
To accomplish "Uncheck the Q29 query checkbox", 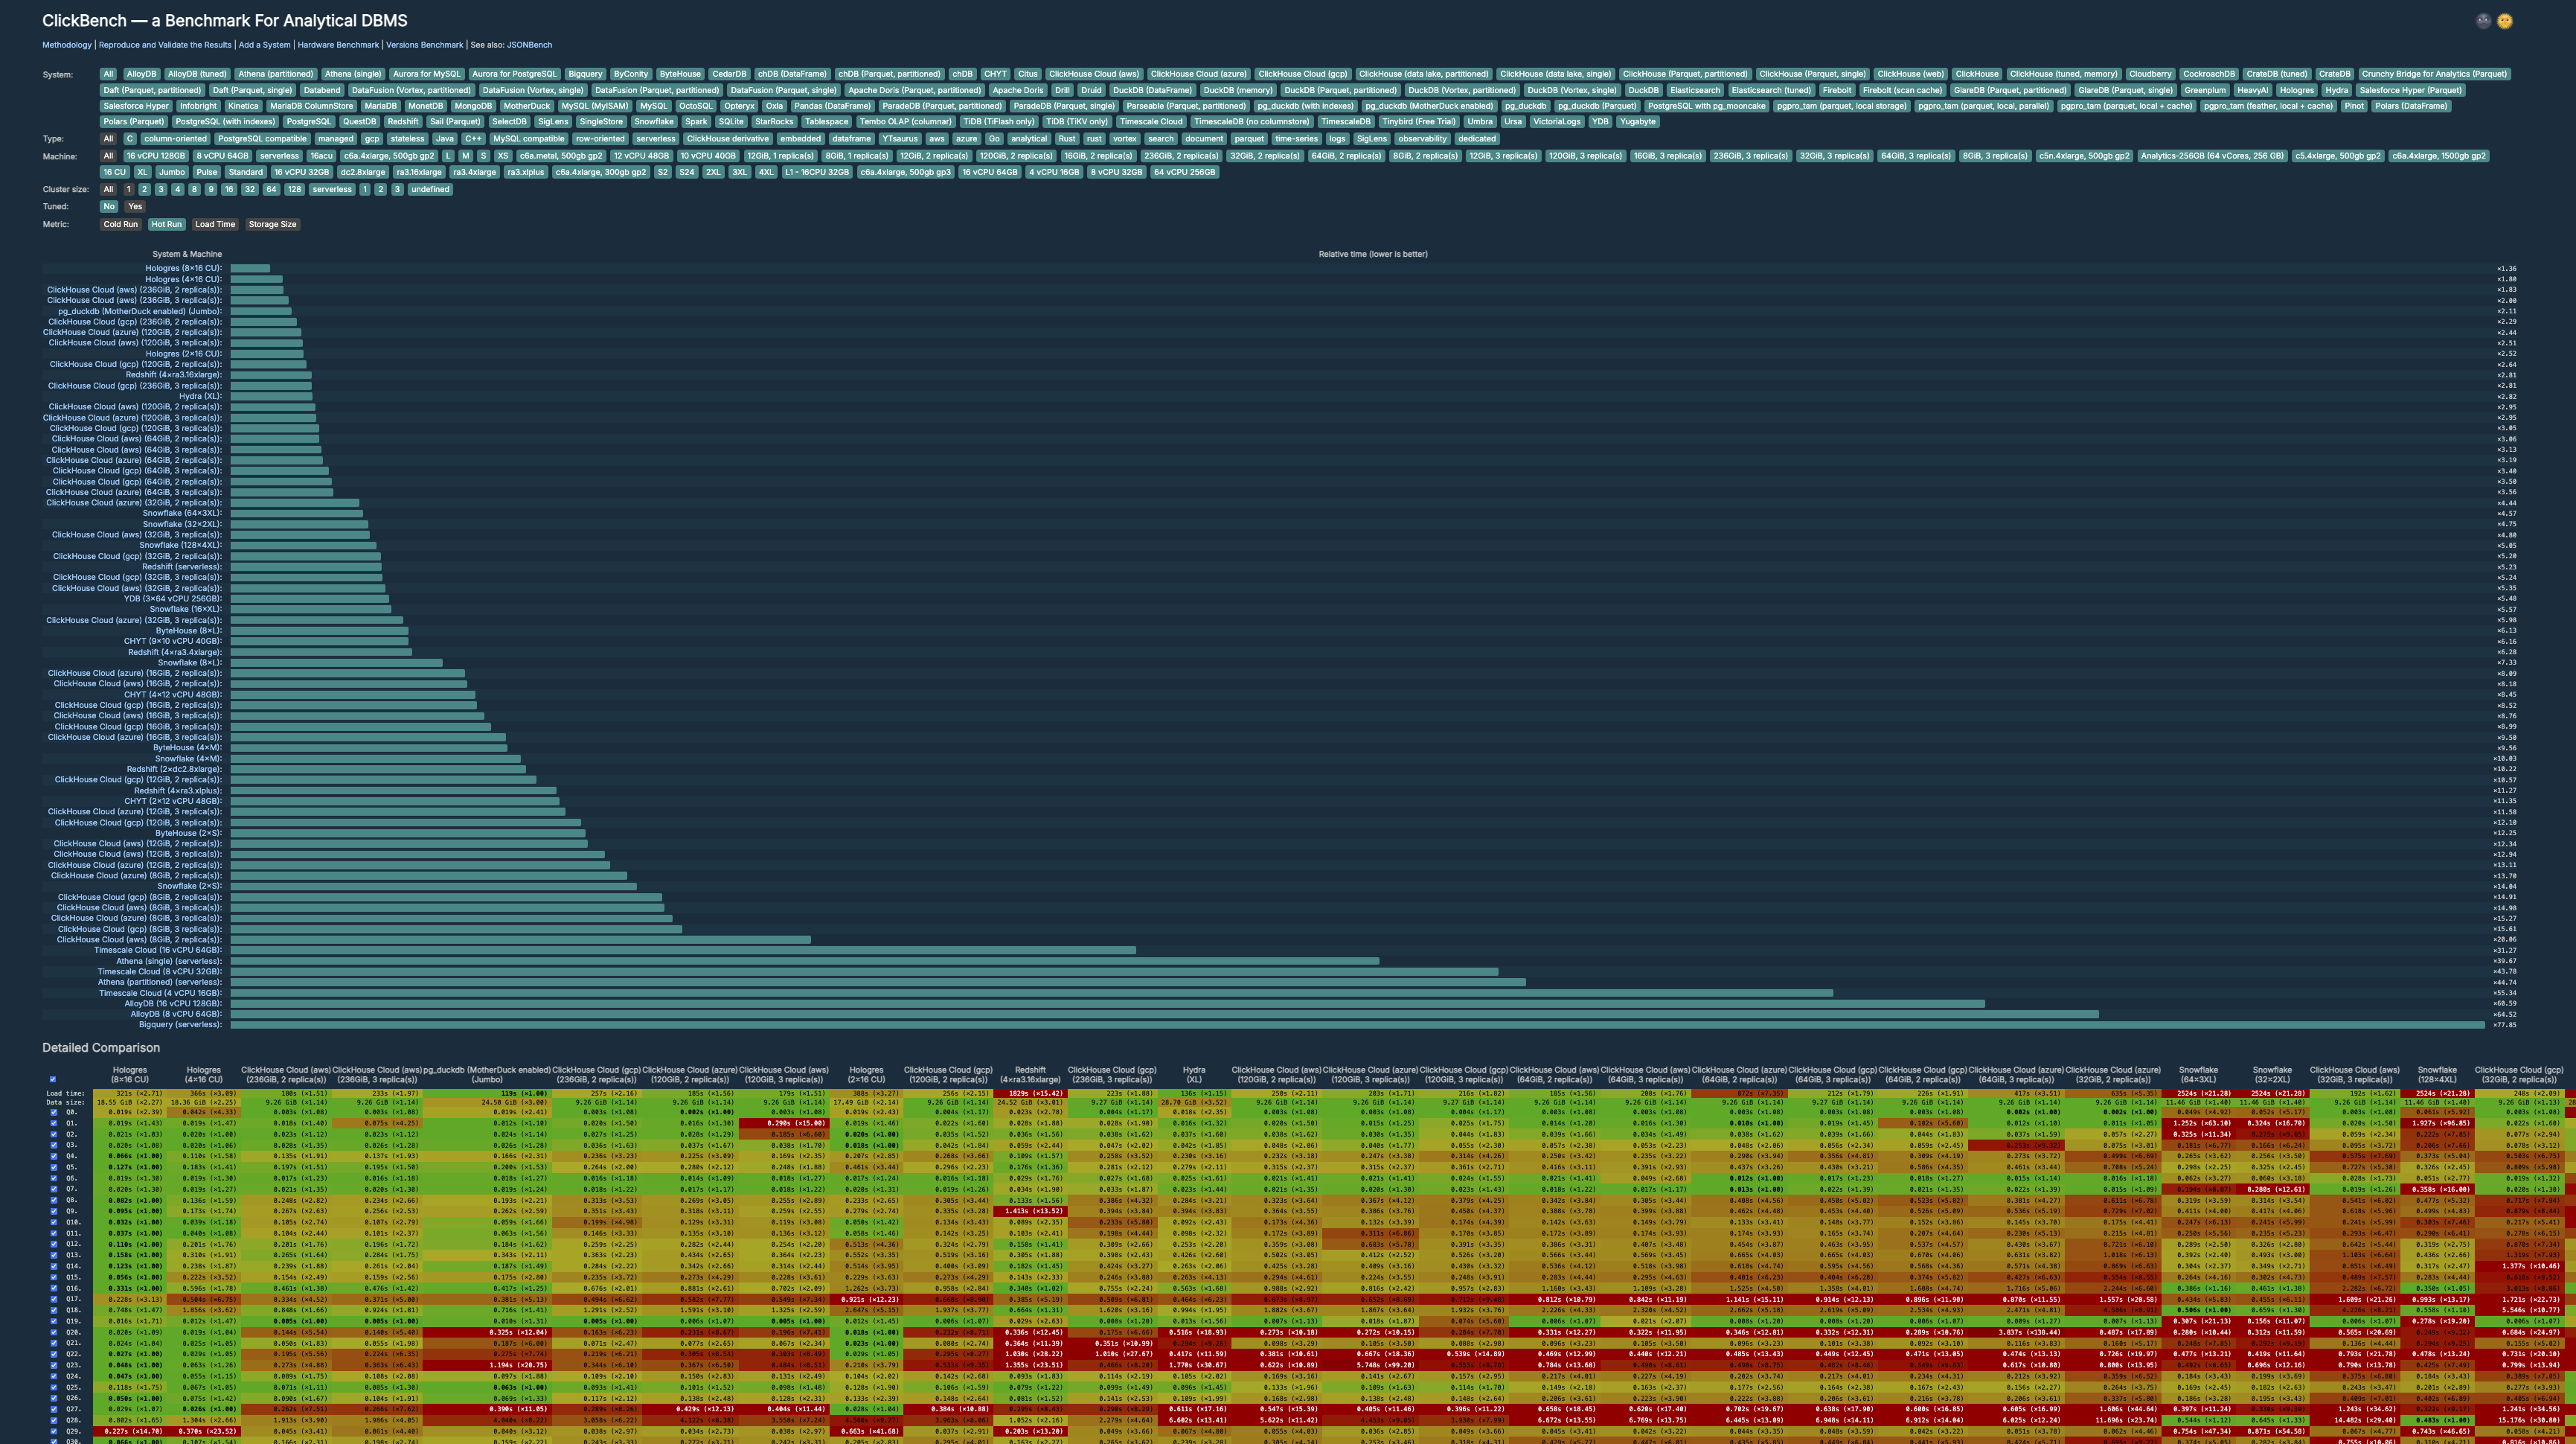I will (x=54, y=1431).
